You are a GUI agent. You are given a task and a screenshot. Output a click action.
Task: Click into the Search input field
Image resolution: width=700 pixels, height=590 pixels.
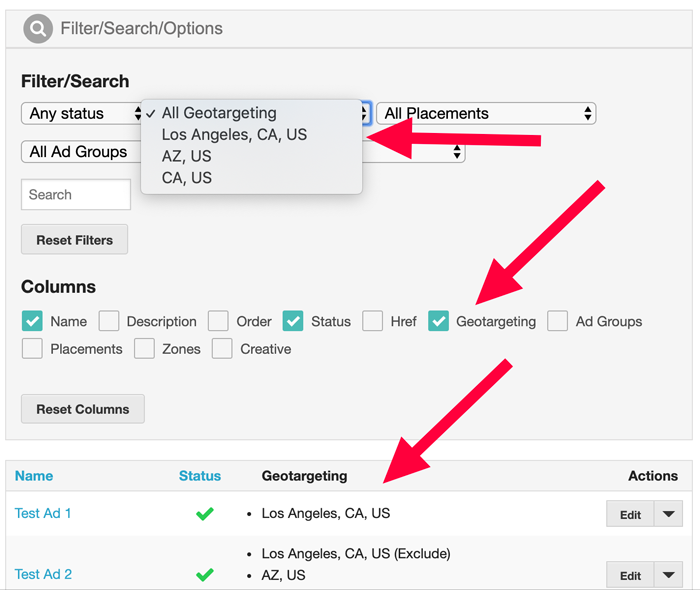click(x=76, y=195)
